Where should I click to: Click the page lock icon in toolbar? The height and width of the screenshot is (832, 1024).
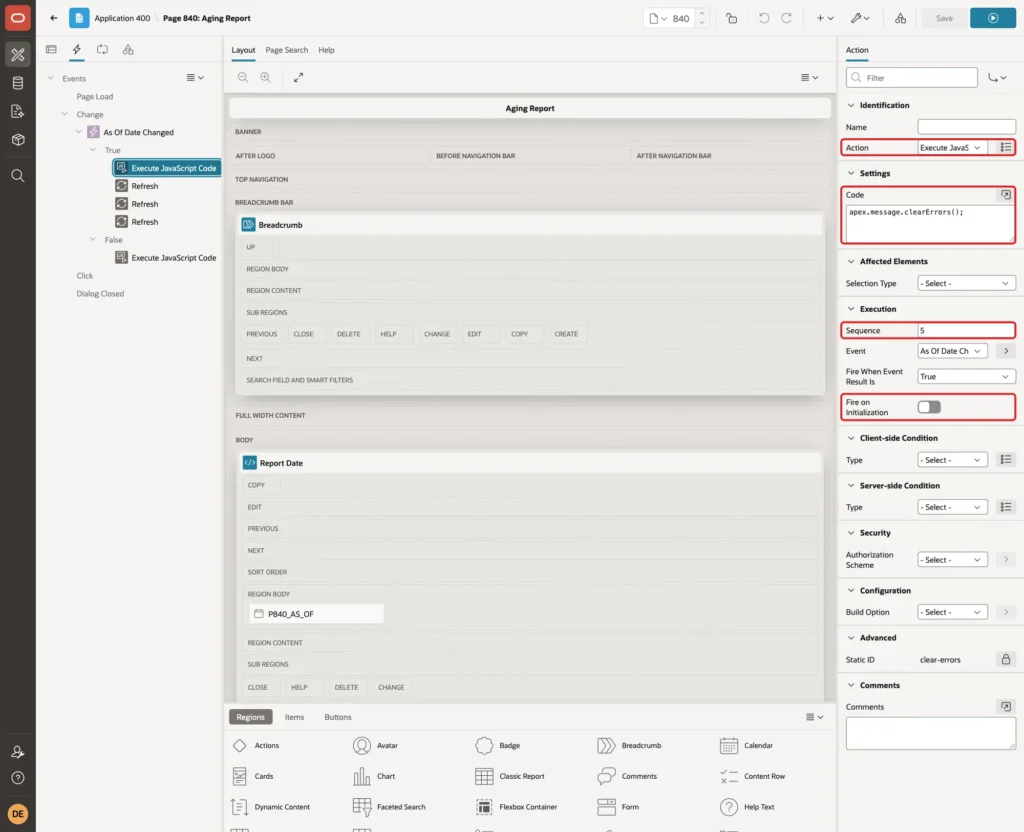731,18
